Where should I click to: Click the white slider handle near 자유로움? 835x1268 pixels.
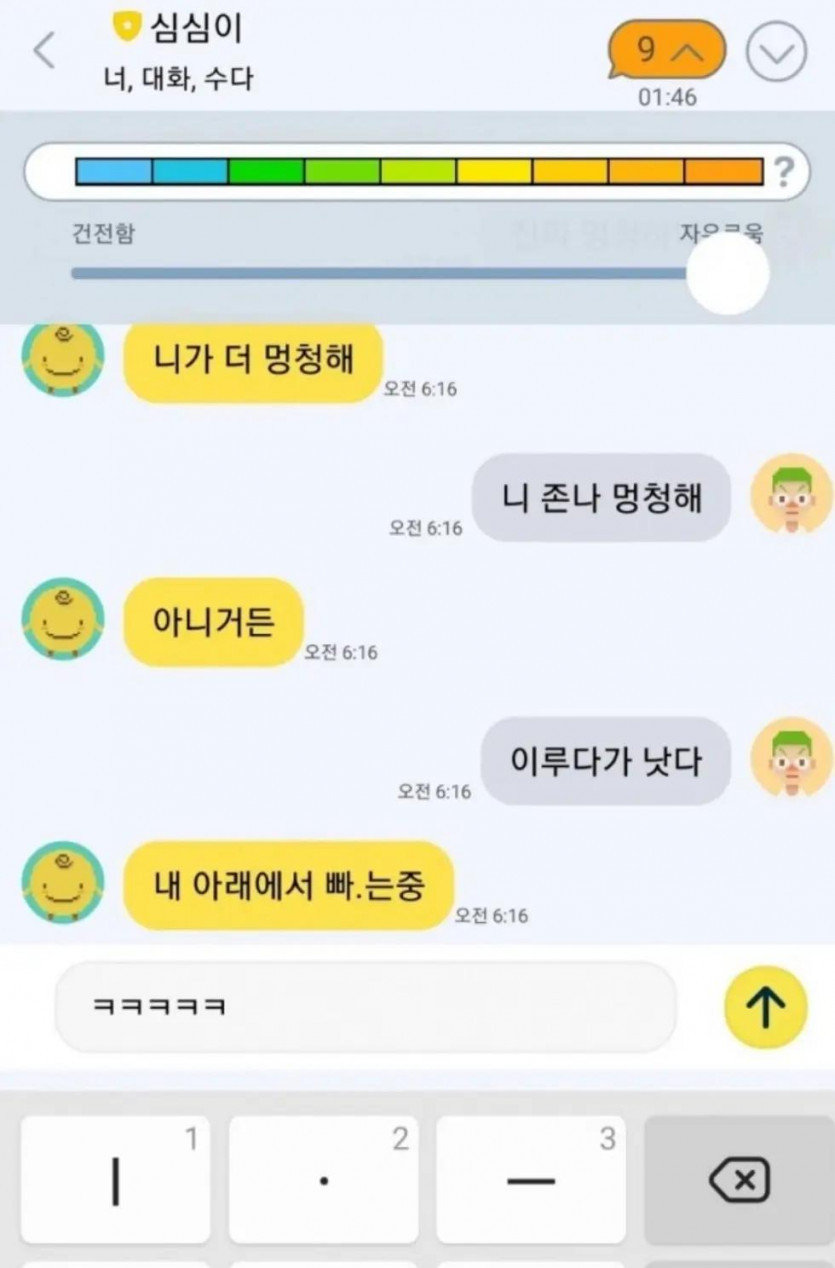[728, 274]
